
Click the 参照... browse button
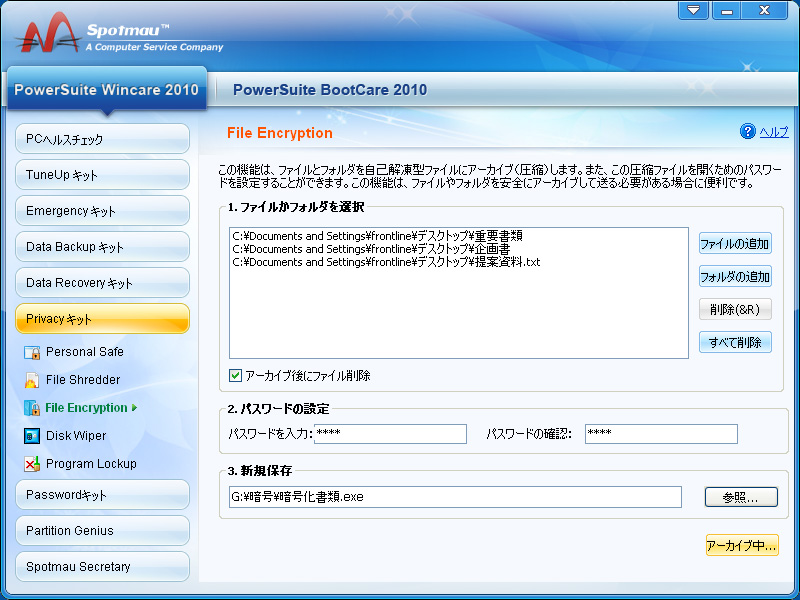741,497
